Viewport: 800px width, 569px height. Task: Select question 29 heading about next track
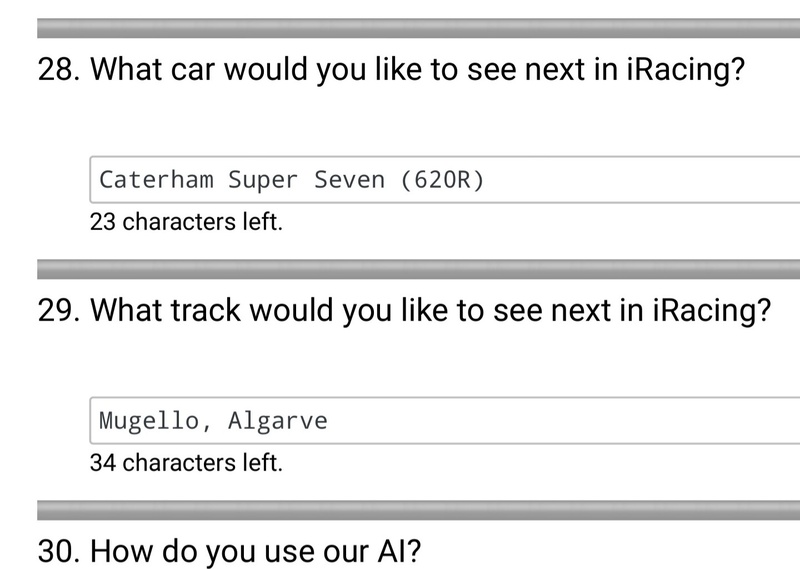[x=432, y=311]
